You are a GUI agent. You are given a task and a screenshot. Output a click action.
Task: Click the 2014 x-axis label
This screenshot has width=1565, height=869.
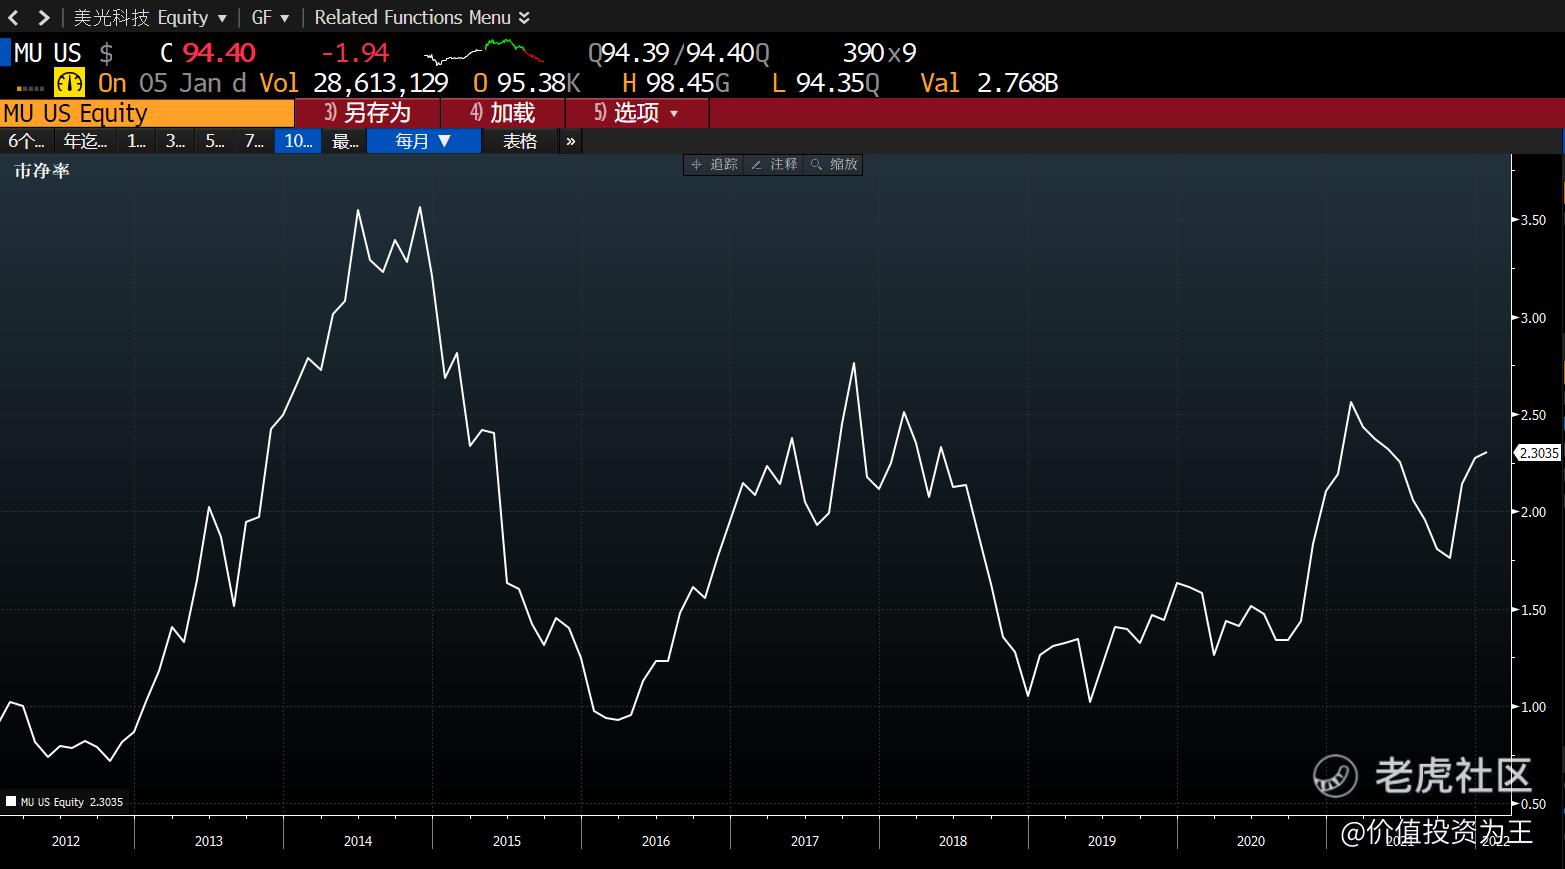(358, 841)
